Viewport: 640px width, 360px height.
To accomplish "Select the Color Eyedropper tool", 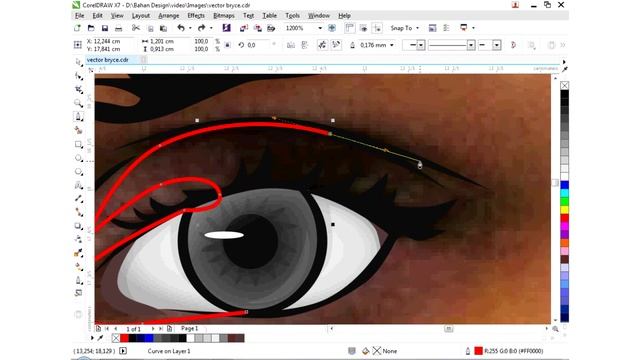I will 78,253.
